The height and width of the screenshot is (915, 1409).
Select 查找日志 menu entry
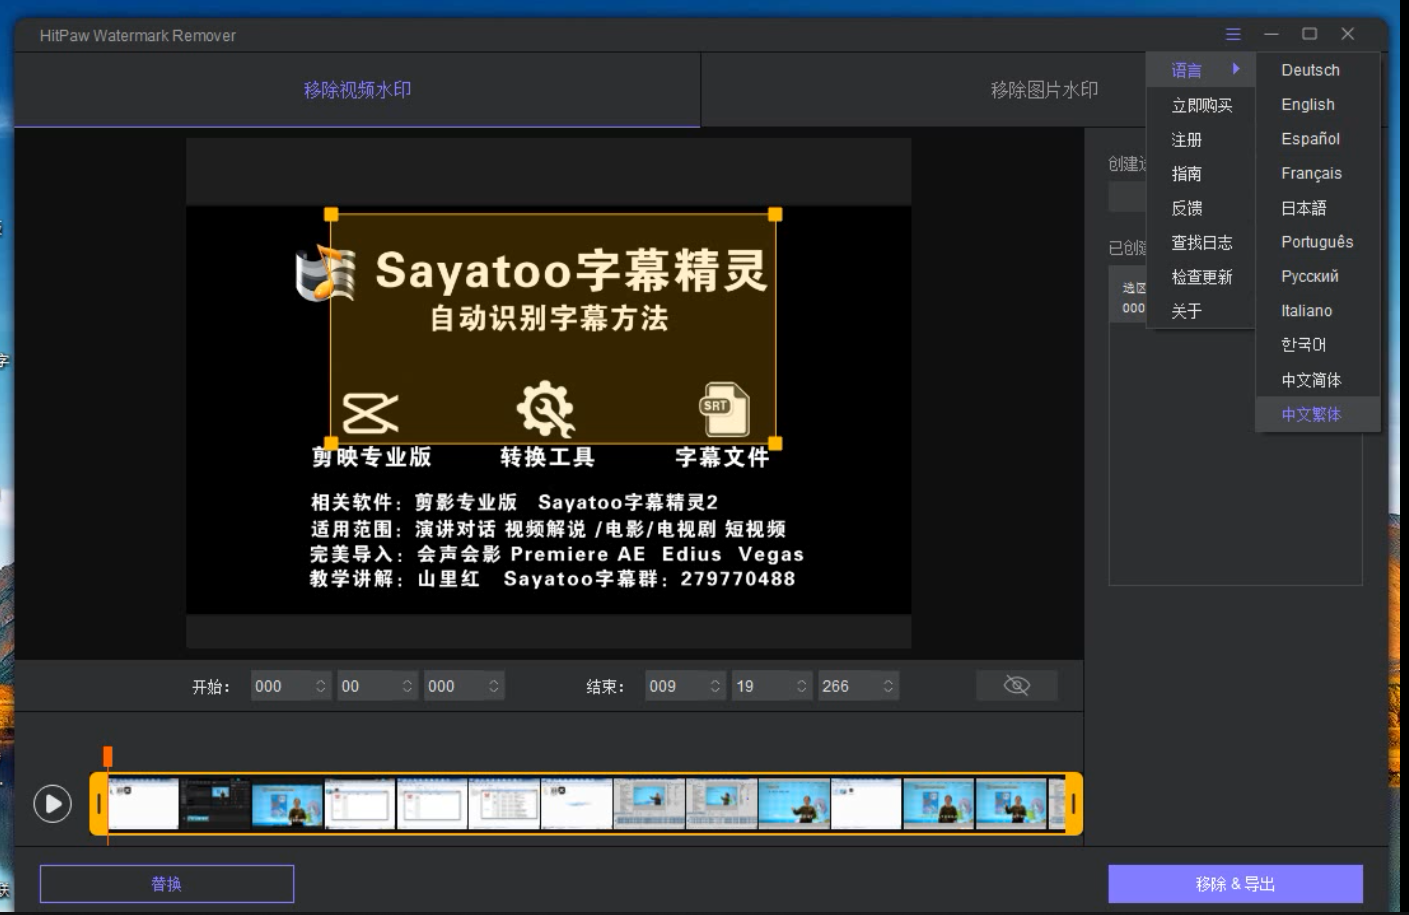coord(1200,242)
